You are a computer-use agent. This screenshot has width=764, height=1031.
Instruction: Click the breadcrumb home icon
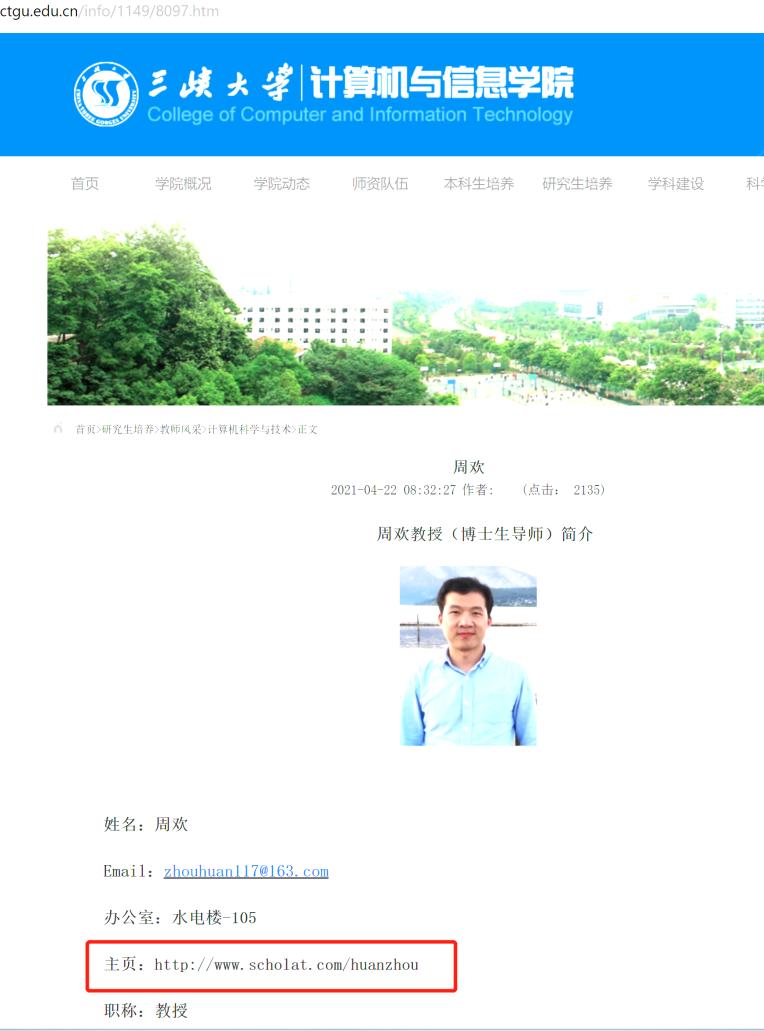pyautogui.click(x=58, y=429)
